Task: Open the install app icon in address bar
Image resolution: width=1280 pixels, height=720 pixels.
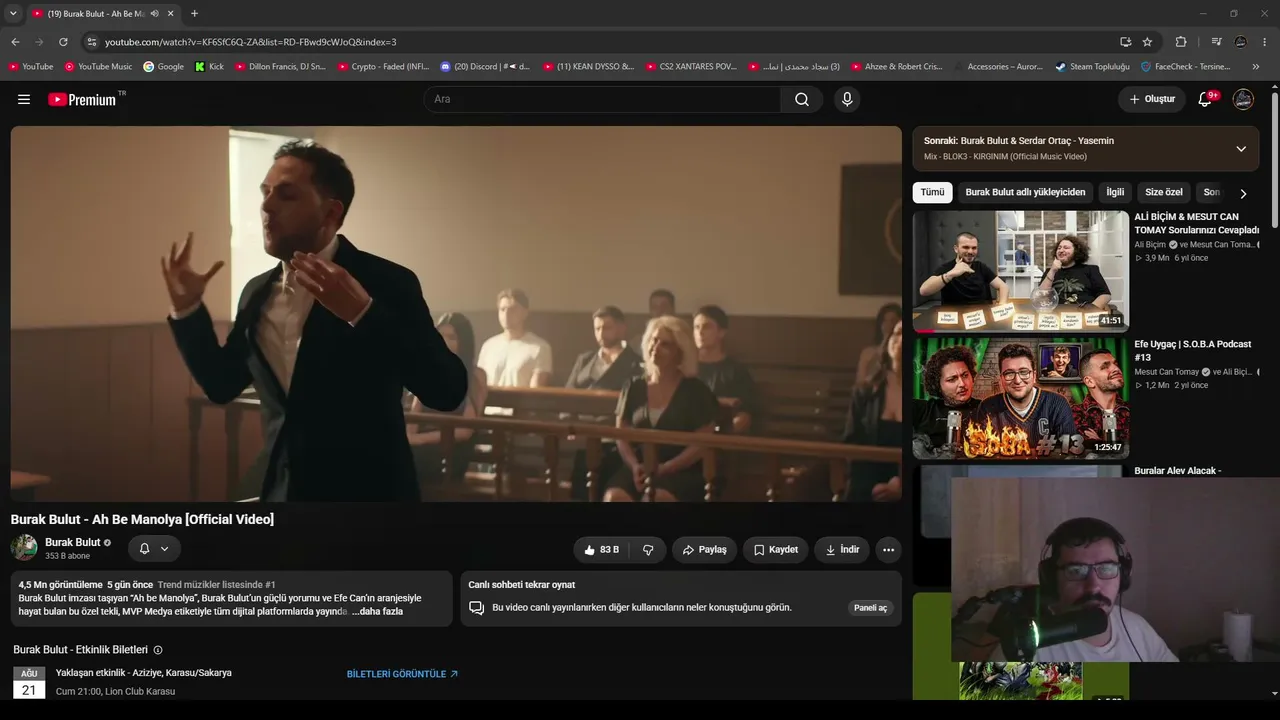Action: pos(1126,42)
